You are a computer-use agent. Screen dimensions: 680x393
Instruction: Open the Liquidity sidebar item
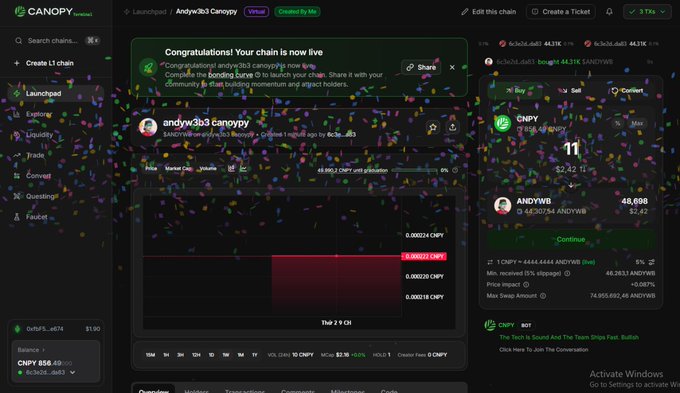[x=56, y=135]
